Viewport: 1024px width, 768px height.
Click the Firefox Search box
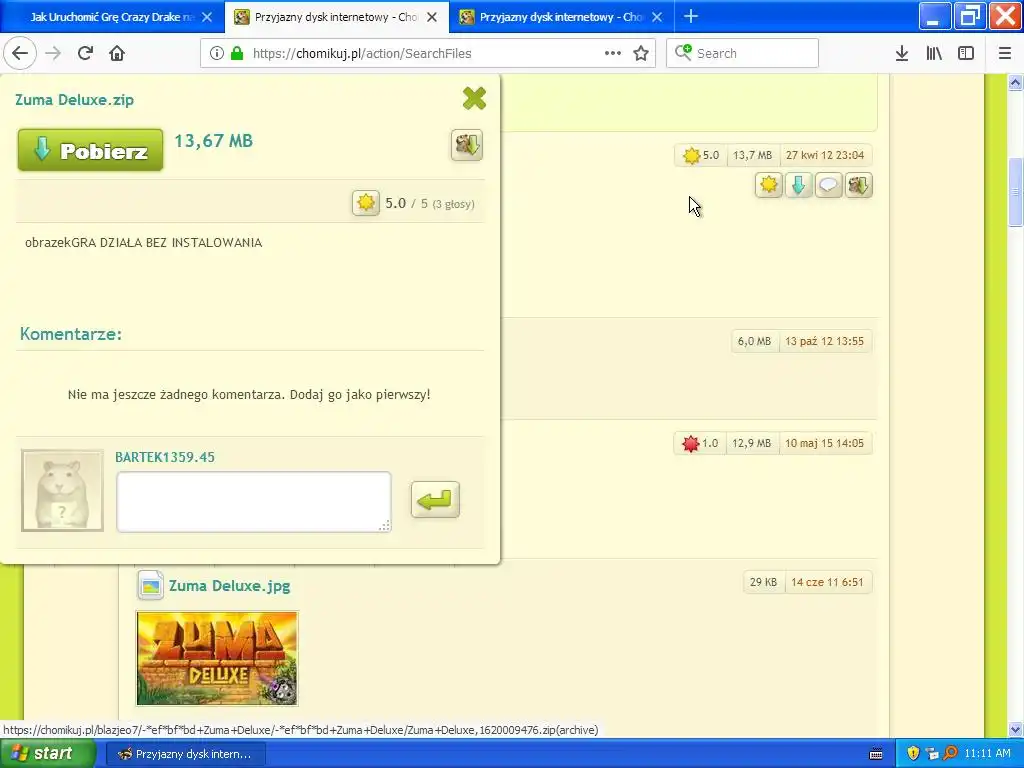743,53
